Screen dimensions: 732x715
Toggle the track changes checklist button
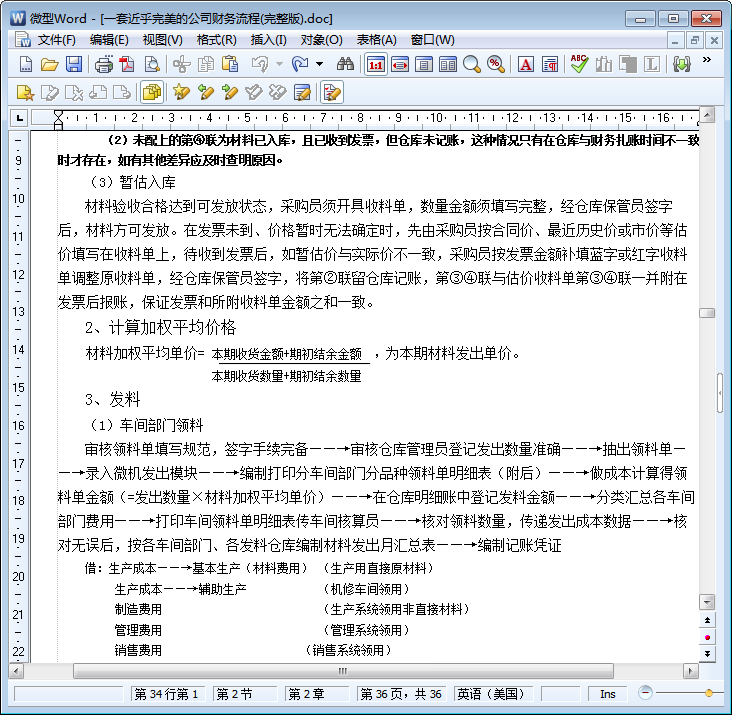[x=332, y=92]
